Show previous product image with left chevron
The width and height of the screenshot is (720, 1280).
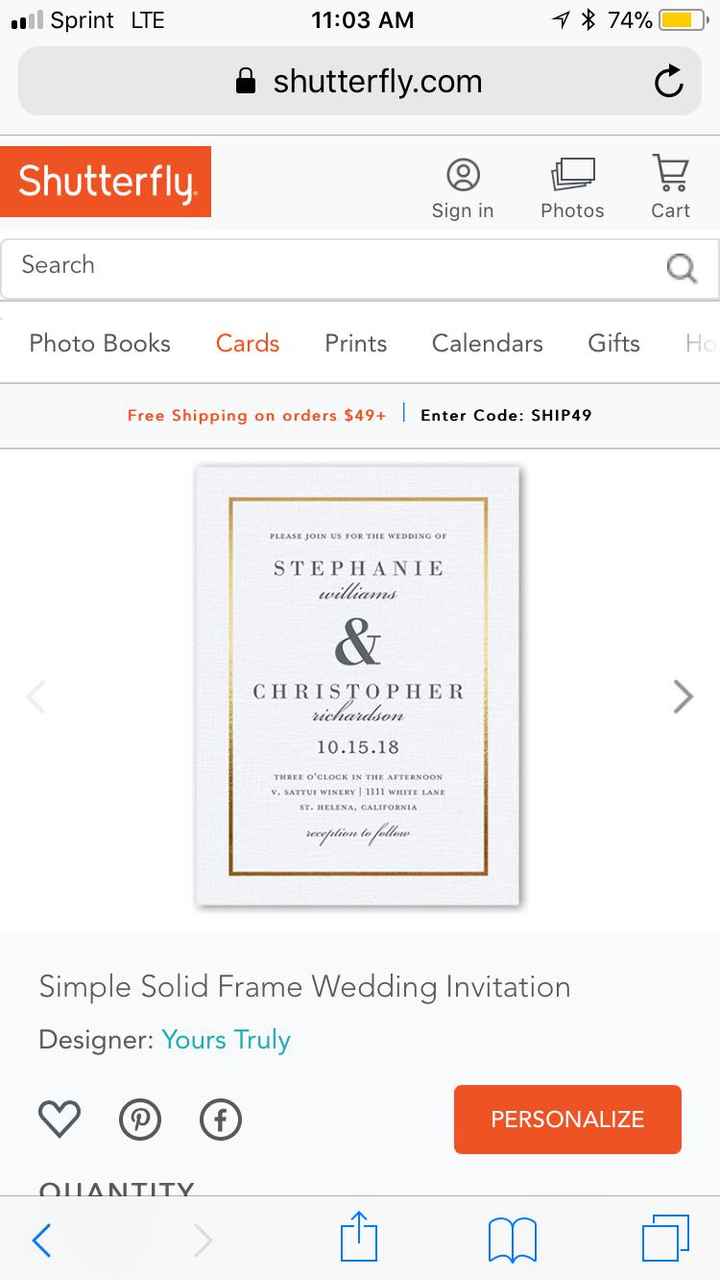pyautogui.click(x=36, y=696)
